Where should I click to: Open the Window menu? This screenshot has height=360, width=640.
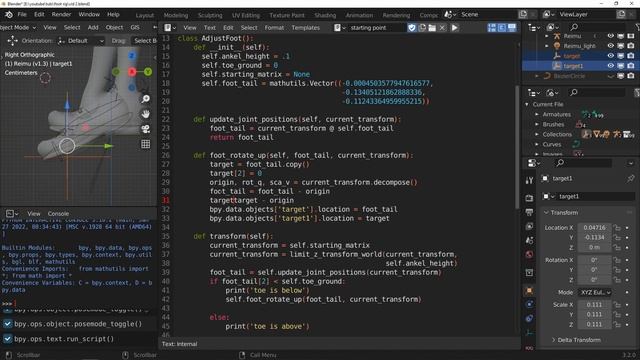coord(89,14)
